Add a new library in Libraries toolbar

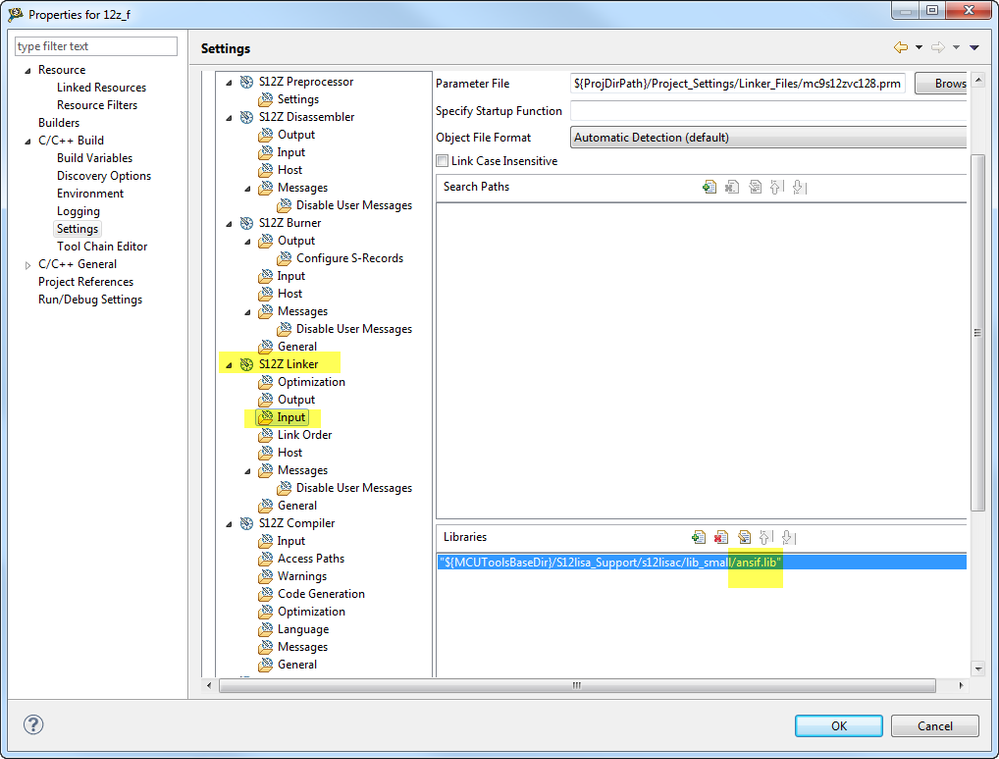click(x=698, y=537)
